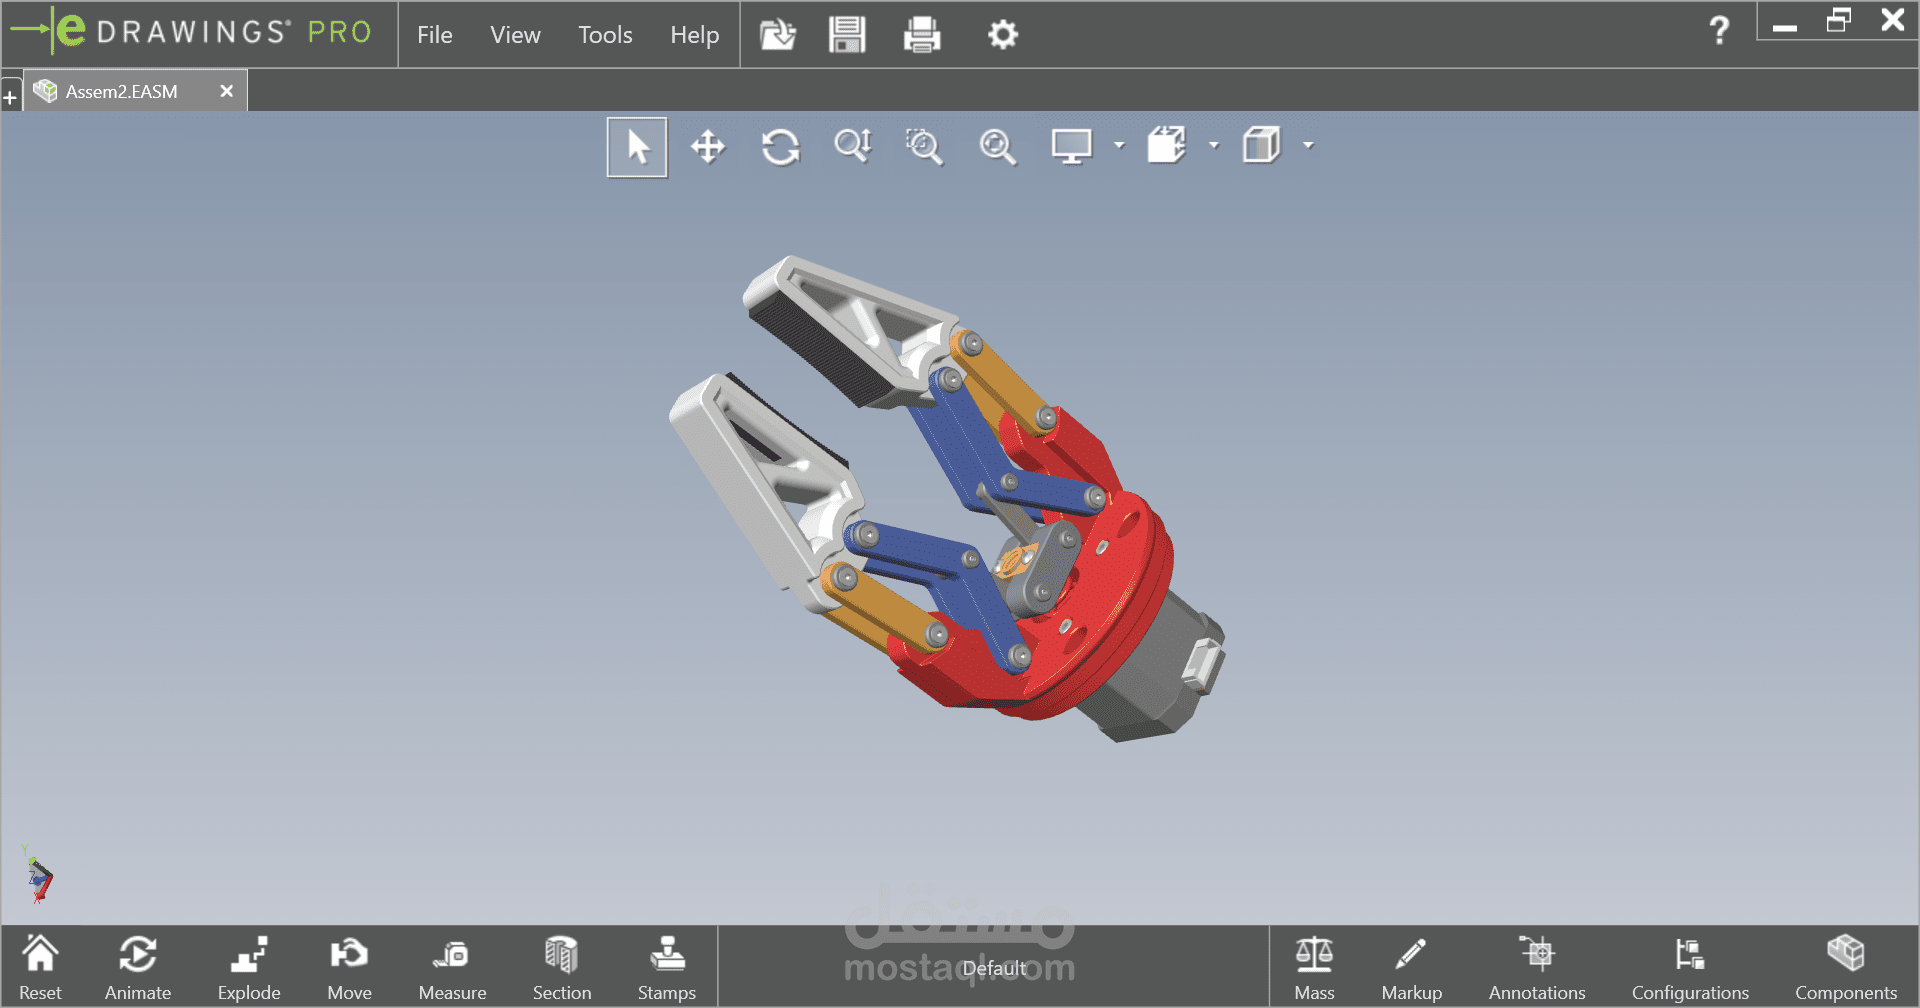Select the arrow Select tool
Image resolution: width=1920 pixels, height=1008 pixels.
637,147
